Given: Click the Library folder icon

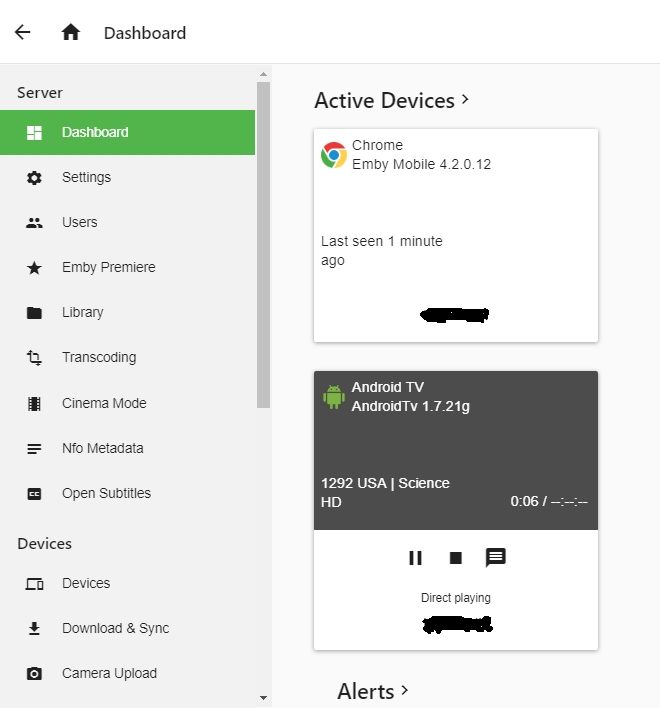Looking at the screenshot, I should (x=34, y=312).
